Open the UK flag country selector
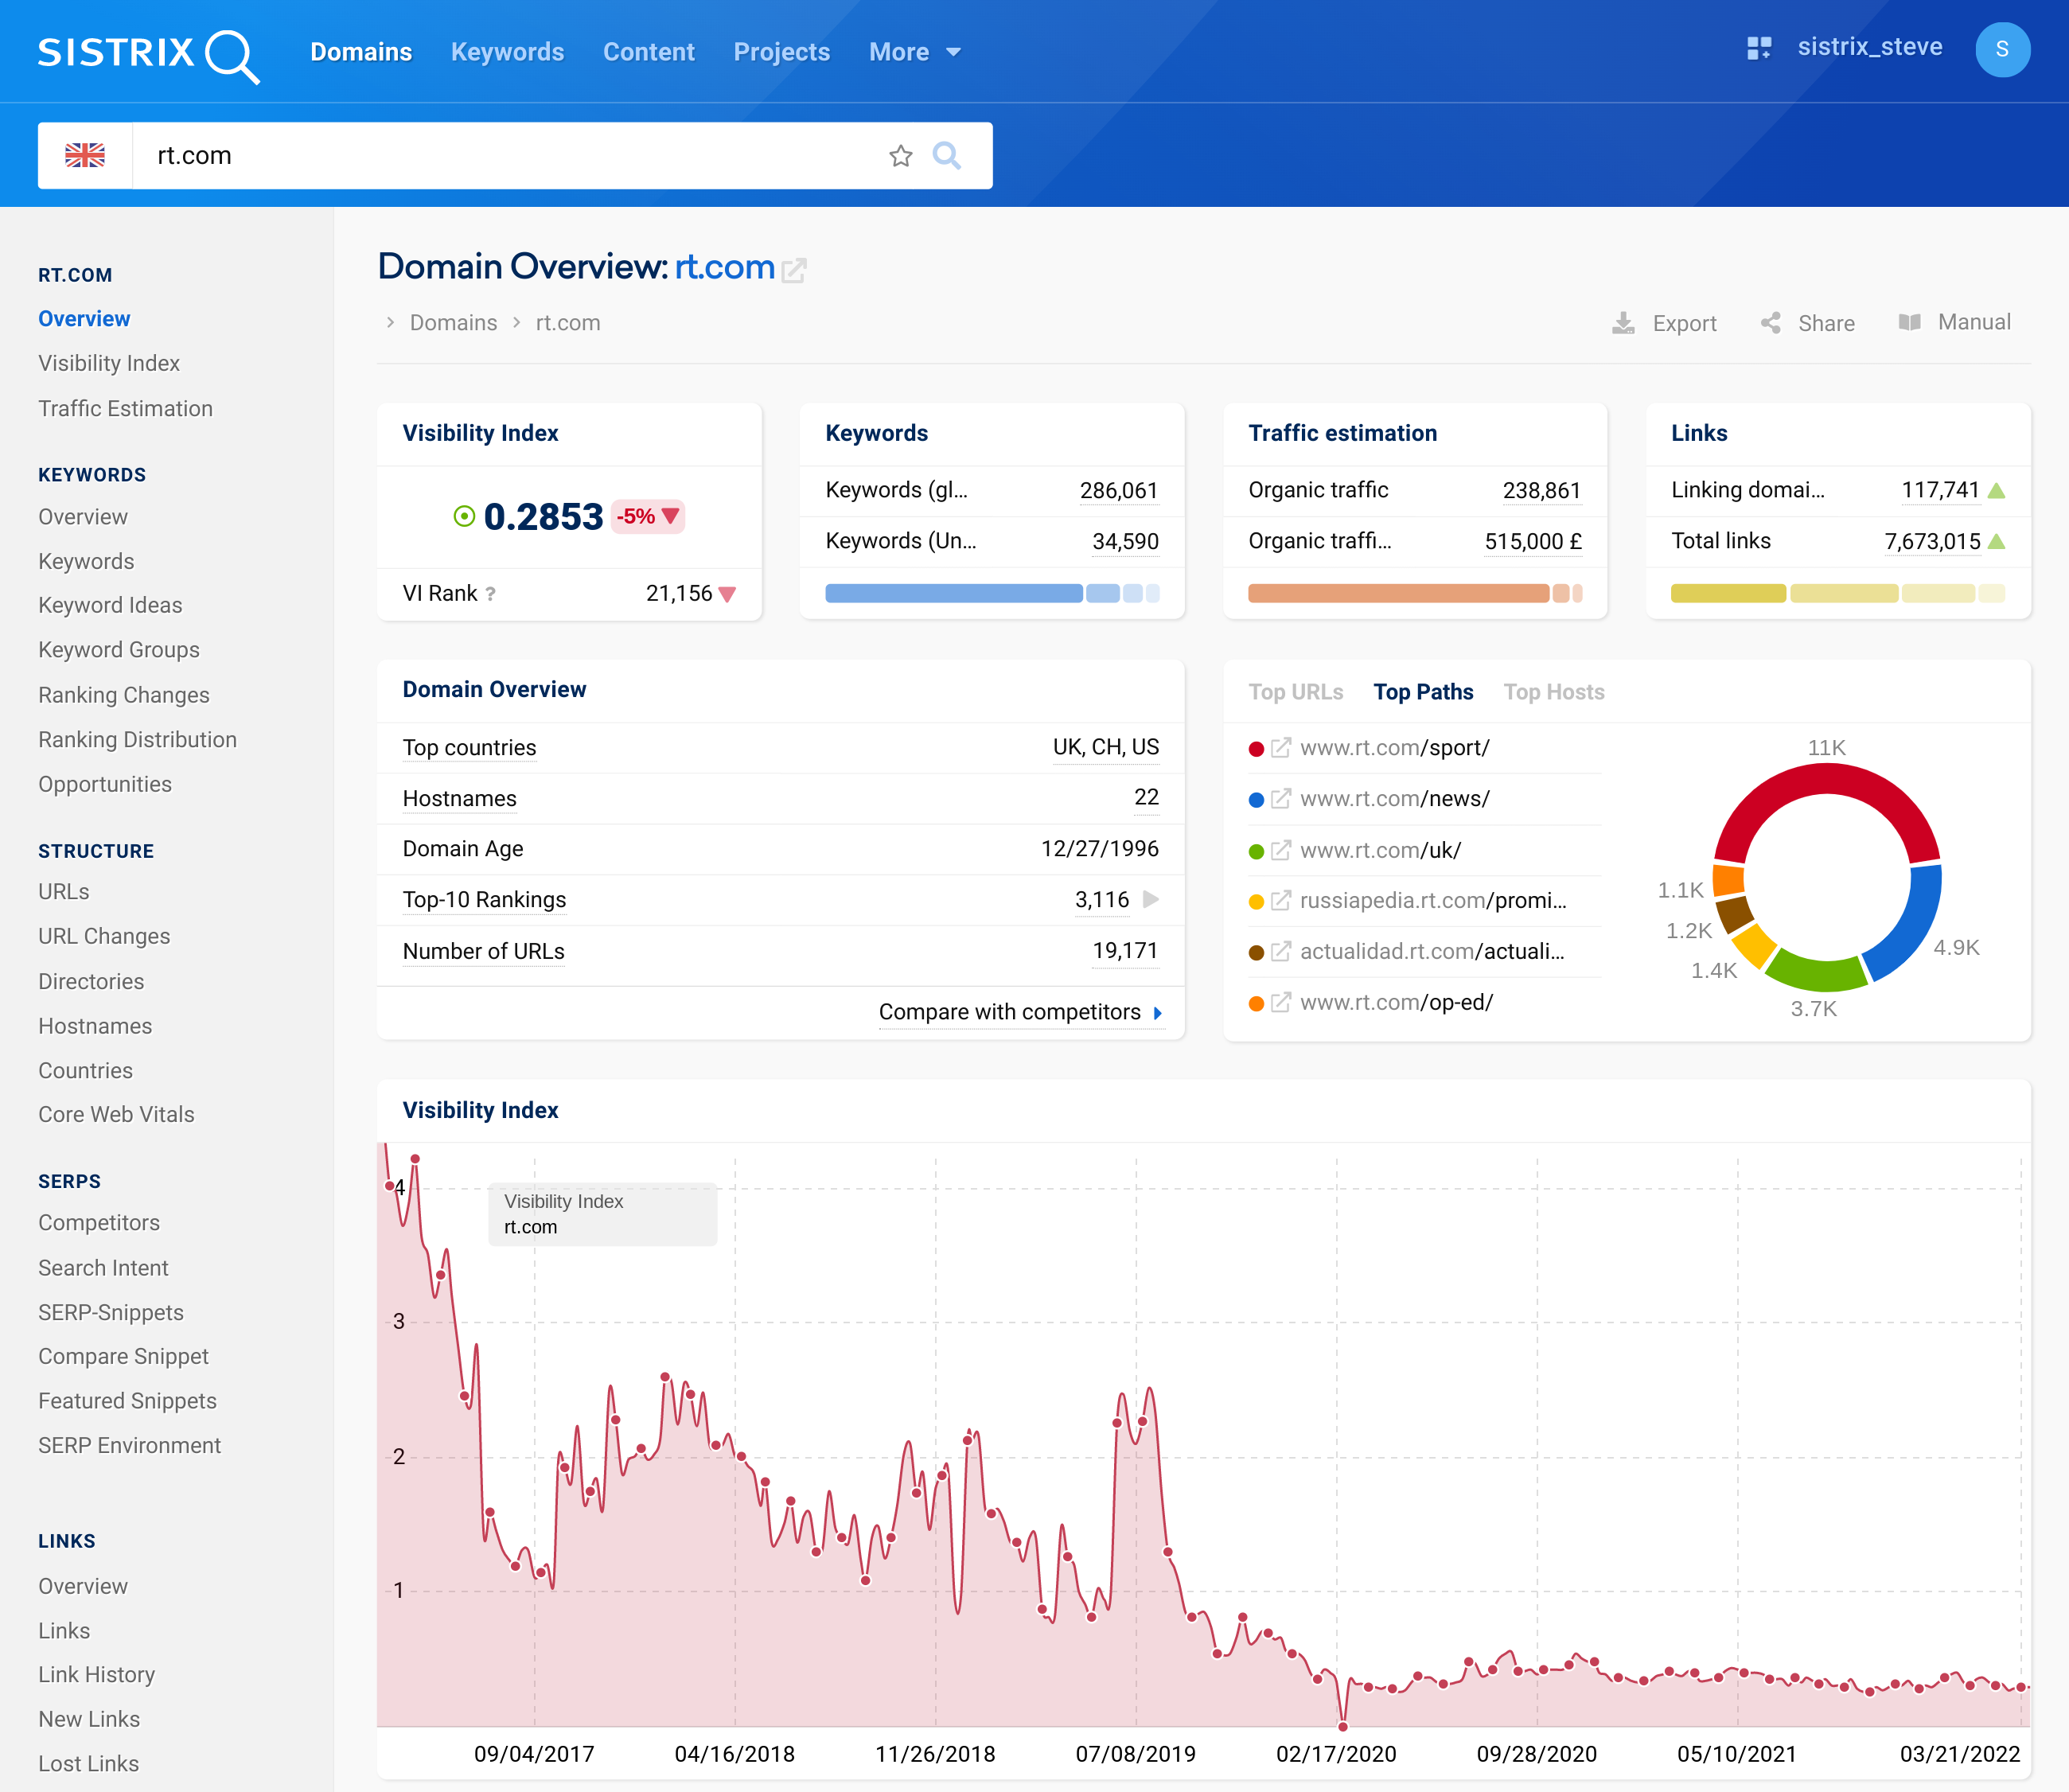This screenshot has width=2069, height=1792. coord(85,155)
